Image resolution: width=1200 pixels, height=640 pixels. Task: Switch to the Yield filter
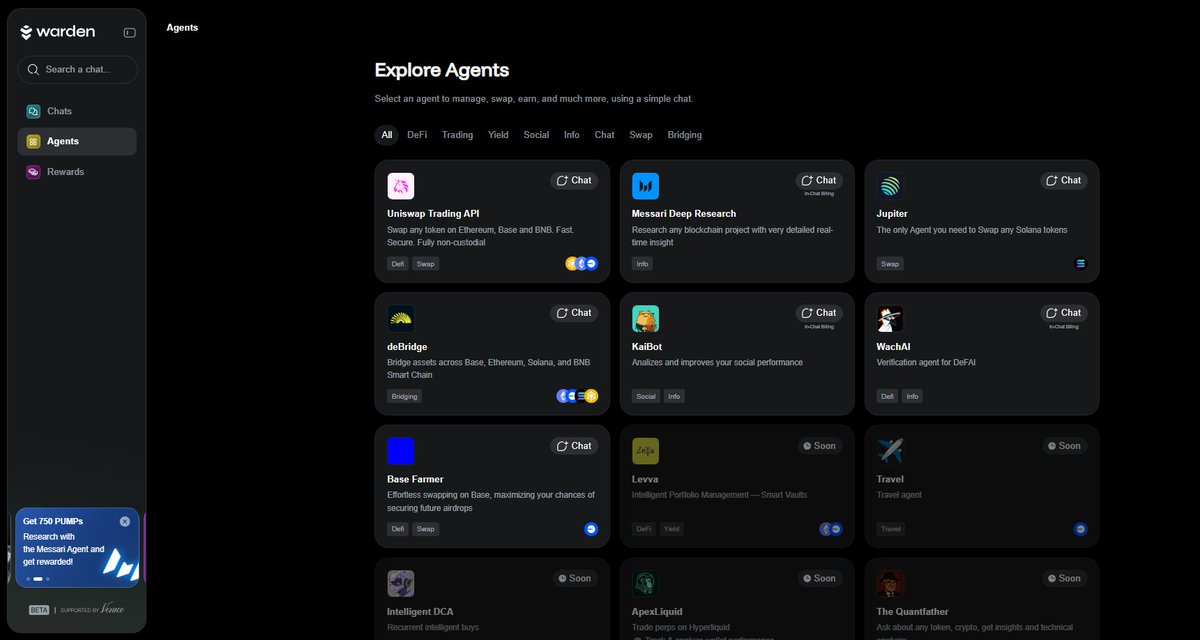[498, 135]
